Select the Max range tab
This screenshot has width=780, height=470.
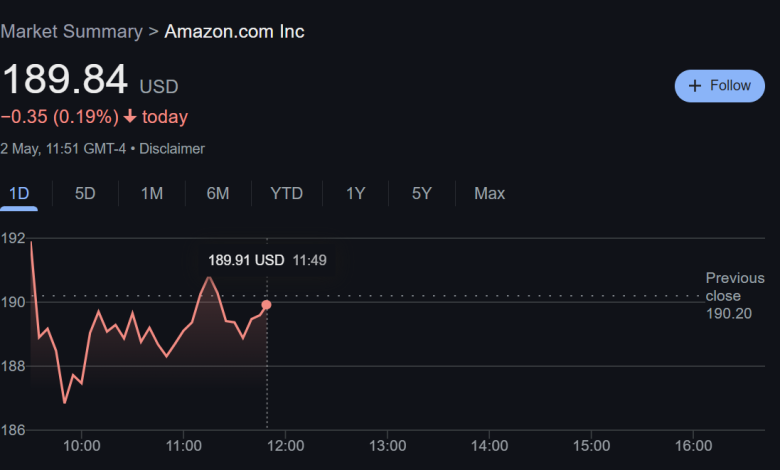coord(489,193)
